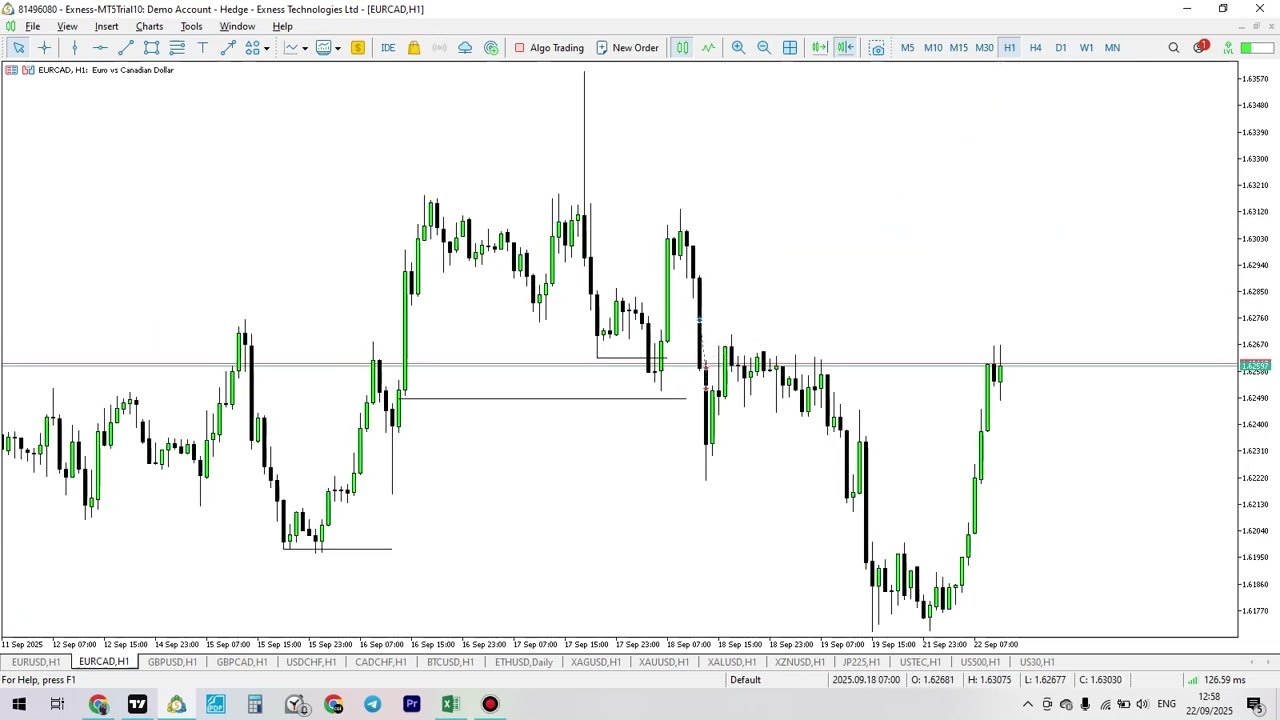
Task: Switch to D1 daily timeframe
Action: [x=1061, y=48]
